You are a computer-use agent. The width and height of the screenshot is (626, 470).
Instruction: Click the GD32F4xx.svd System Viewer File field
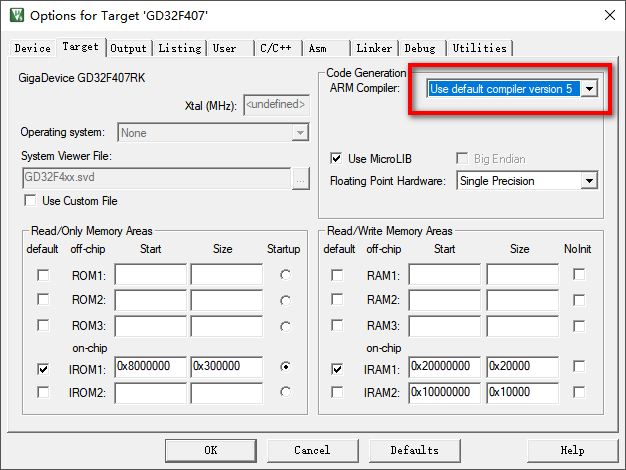click(157, 178)
